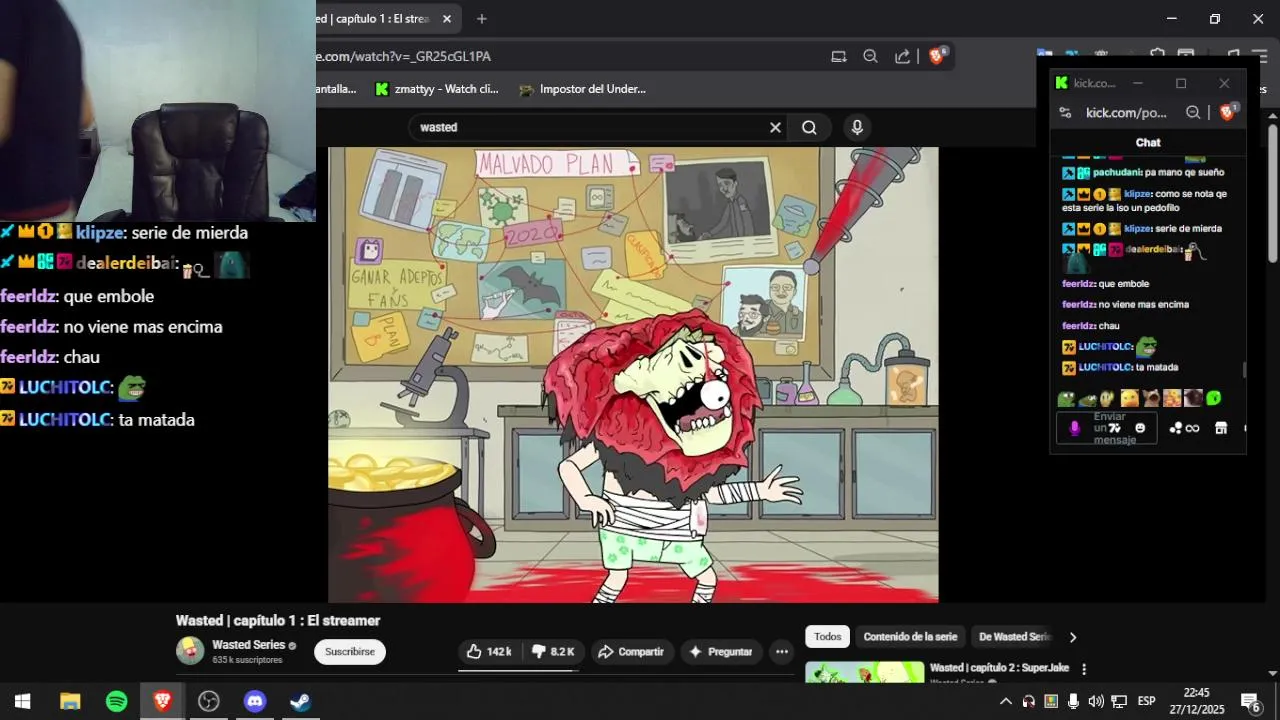Click username 'pachudani' in Kick chat
This screenshot has height=720, width=1280.
coord(1117,172)
